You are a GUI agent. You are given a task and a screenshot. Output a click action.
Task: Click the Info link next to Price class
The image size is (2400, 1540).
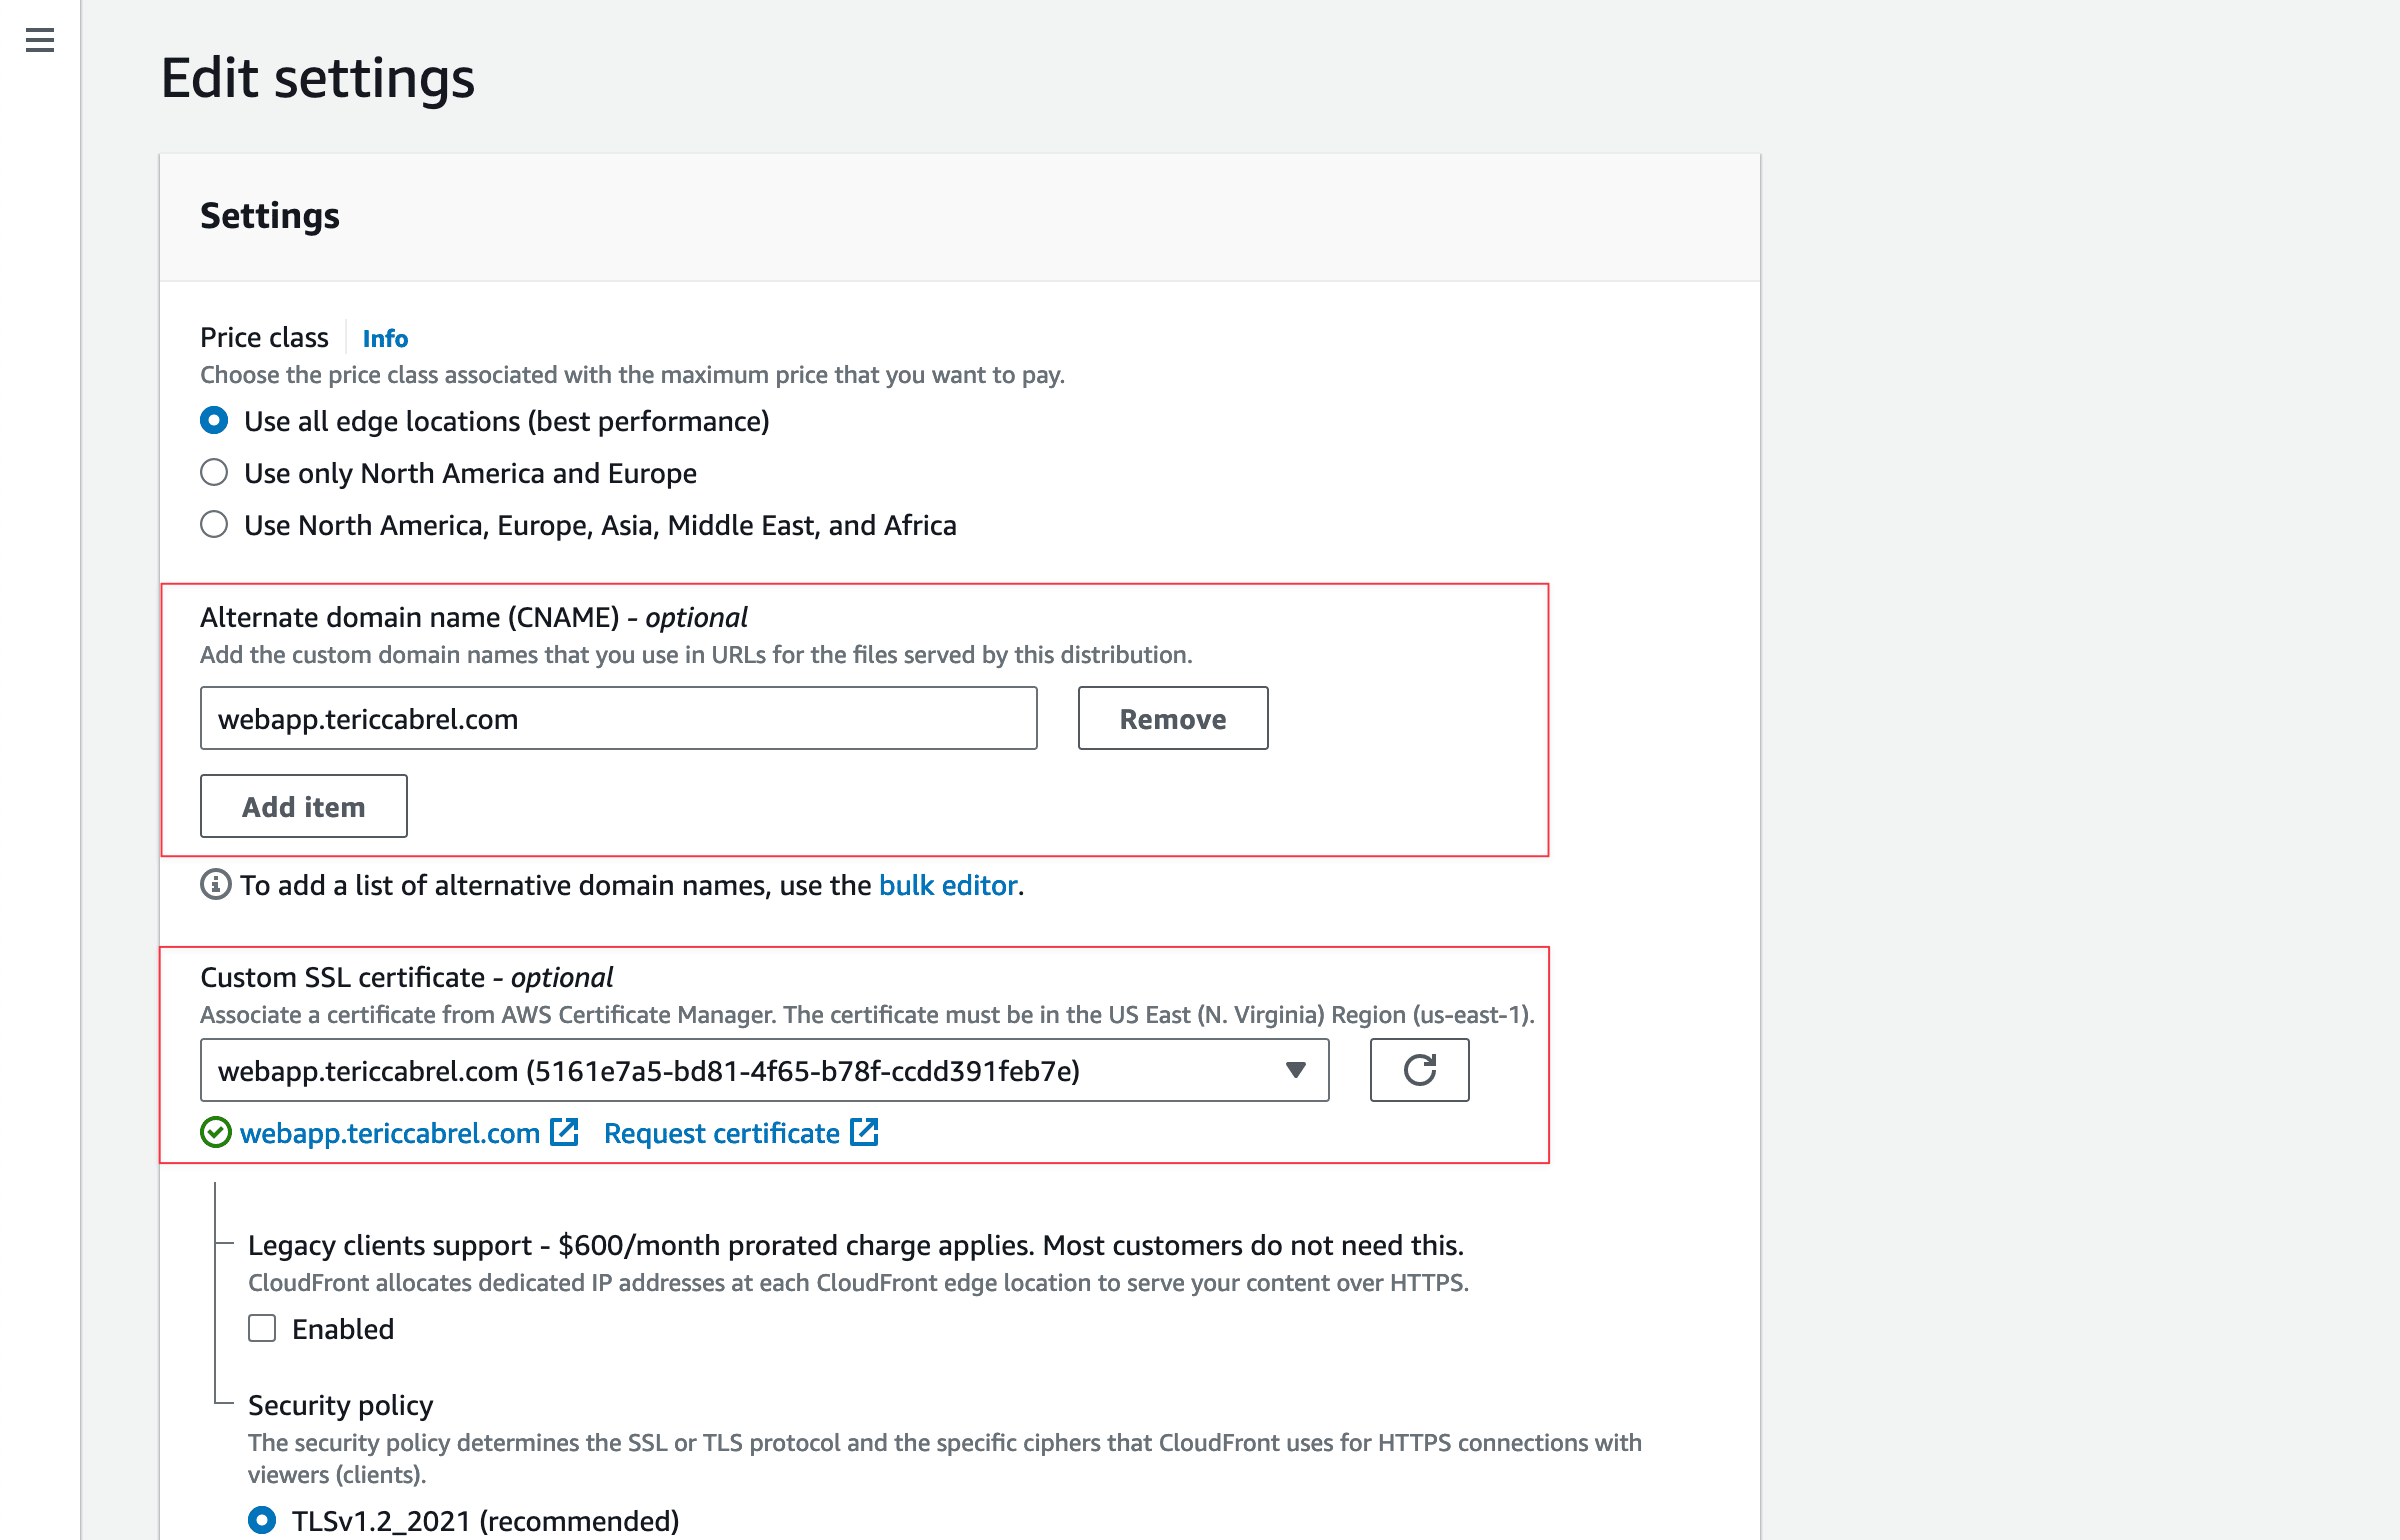(x=384, y=338)
